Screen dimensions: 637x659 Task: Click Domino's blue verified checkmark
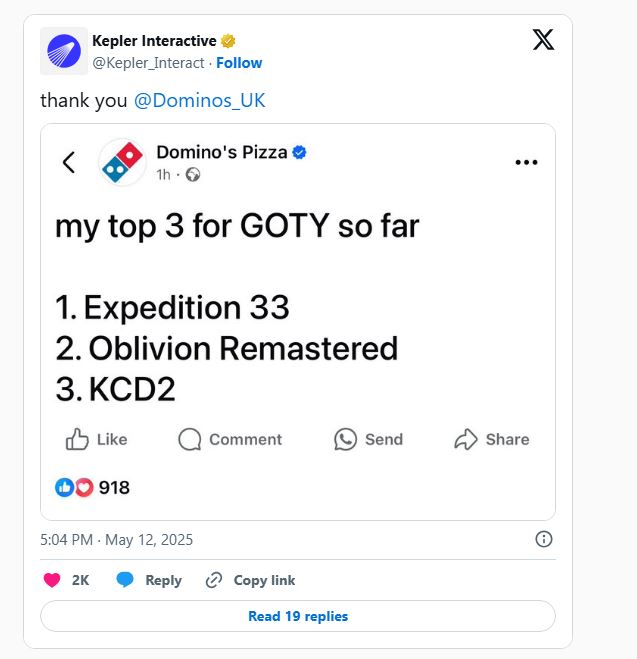tap(299, 152)
